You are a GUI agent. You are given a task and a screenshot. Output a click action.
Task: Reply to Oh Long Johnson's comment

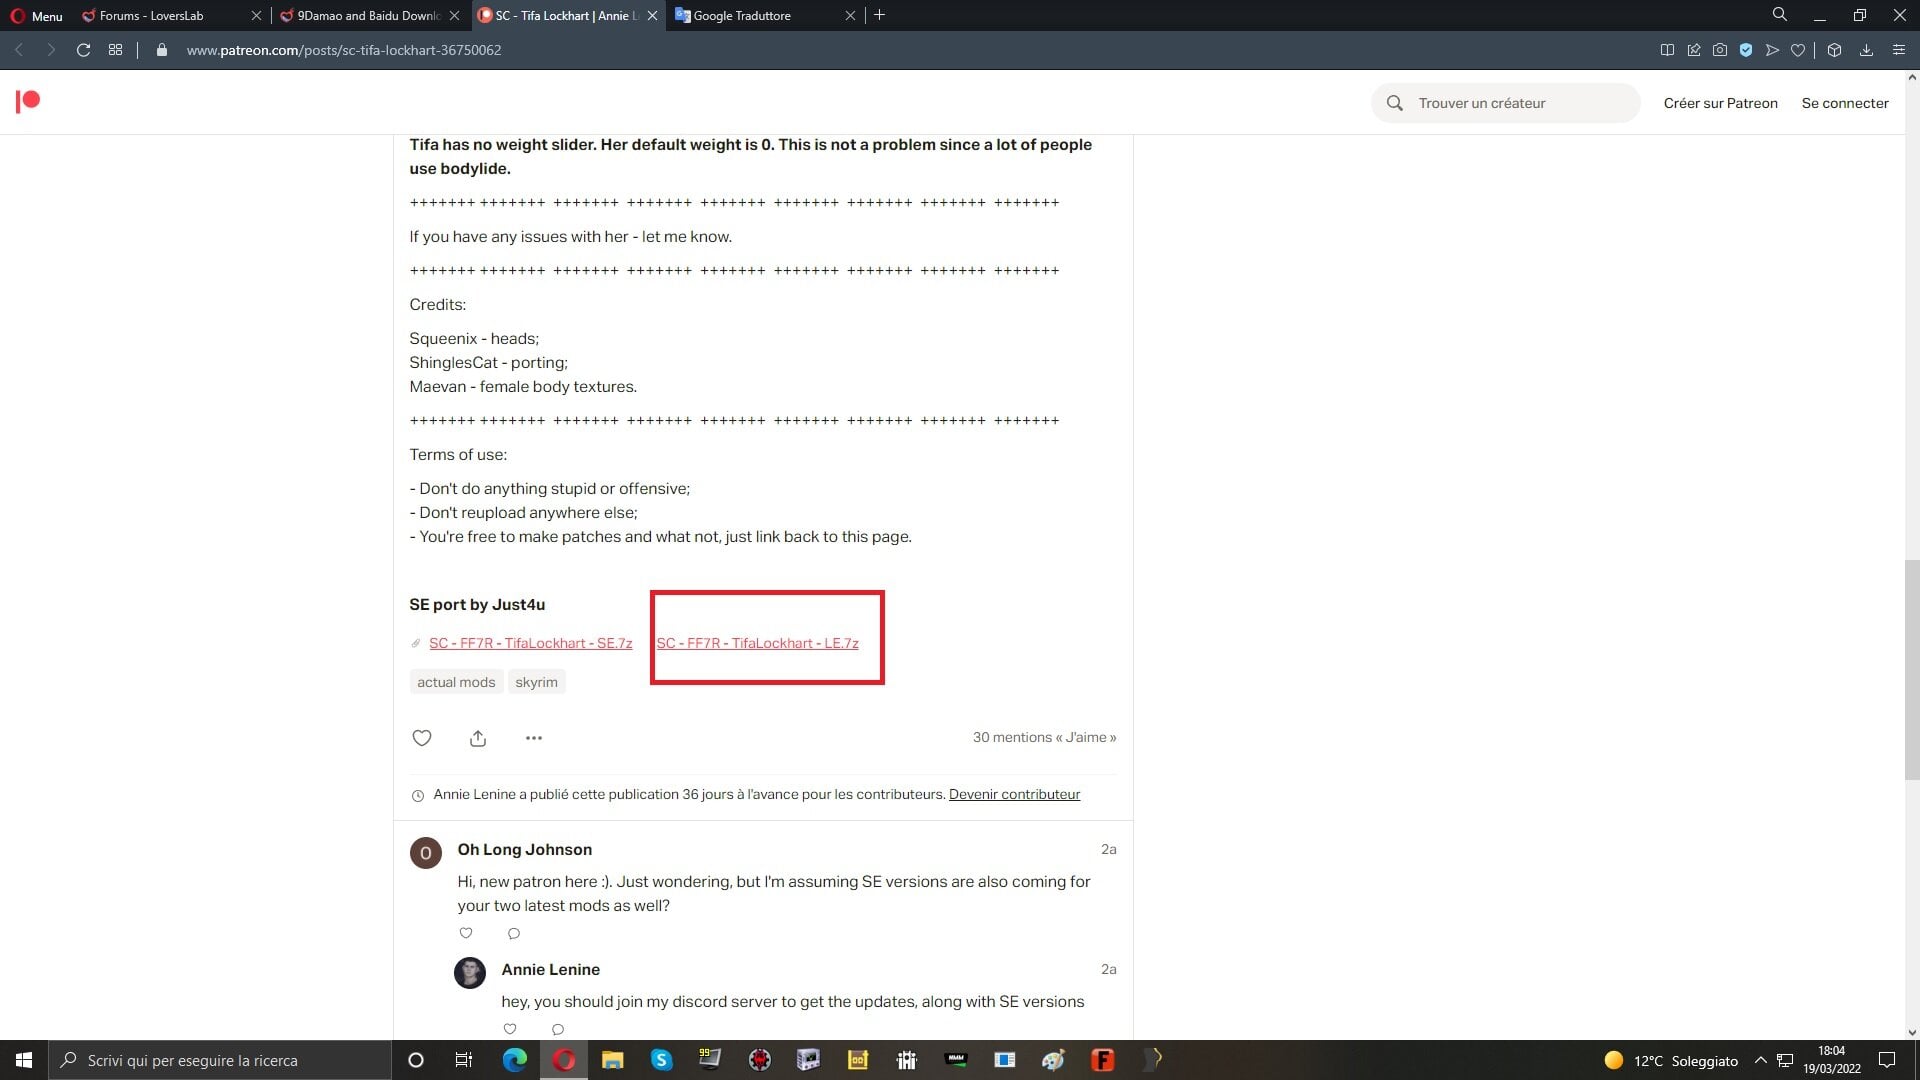[514, 933]
